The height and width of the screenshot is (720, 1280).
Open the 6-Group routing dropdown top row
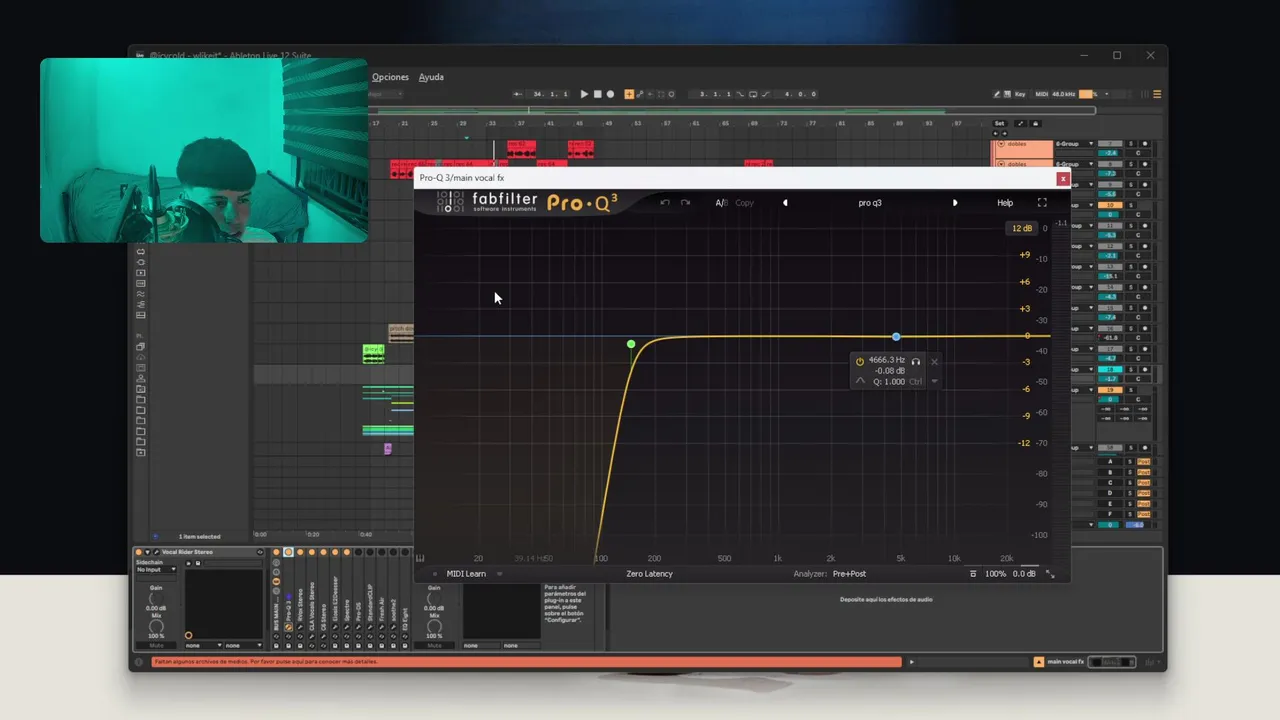coord(1072,144)
